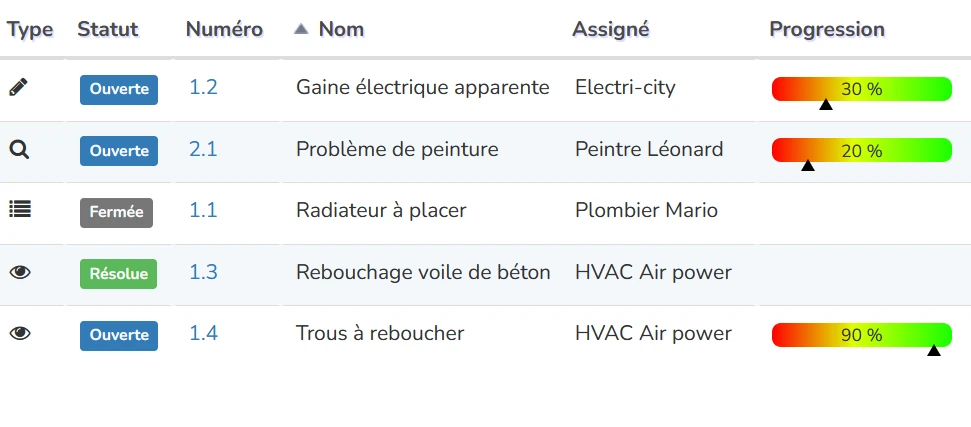
Task: Click the eye icon for Trous à reboucher
Action: (x=19, y=333)
